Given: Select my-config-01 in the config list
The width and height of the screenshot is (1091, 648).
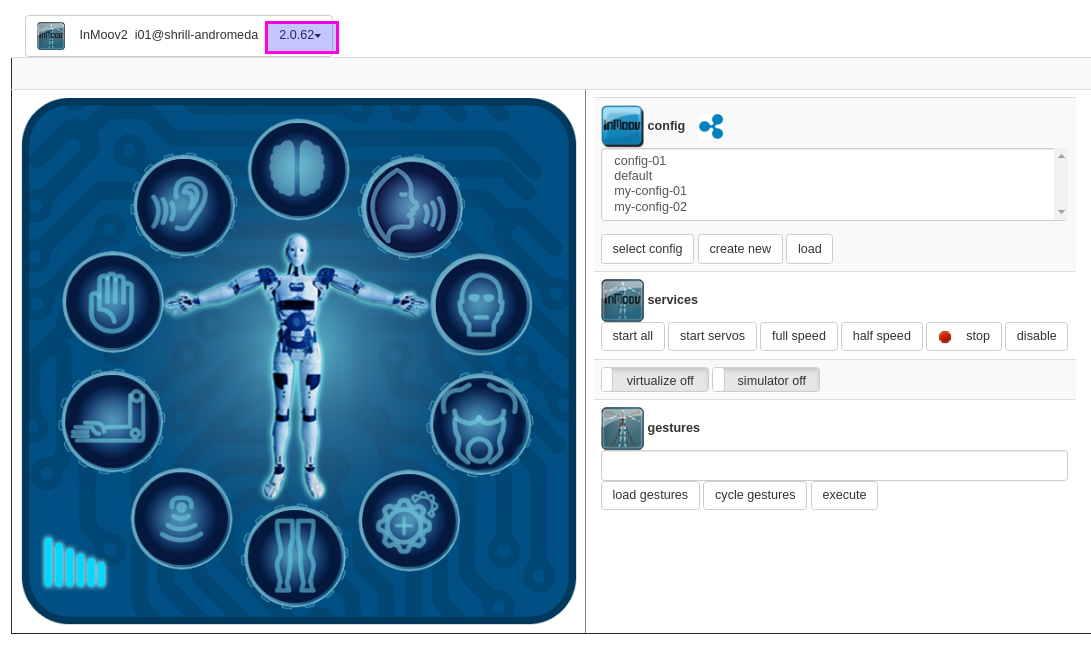Looking at the screenshot, I should (651, 191).
